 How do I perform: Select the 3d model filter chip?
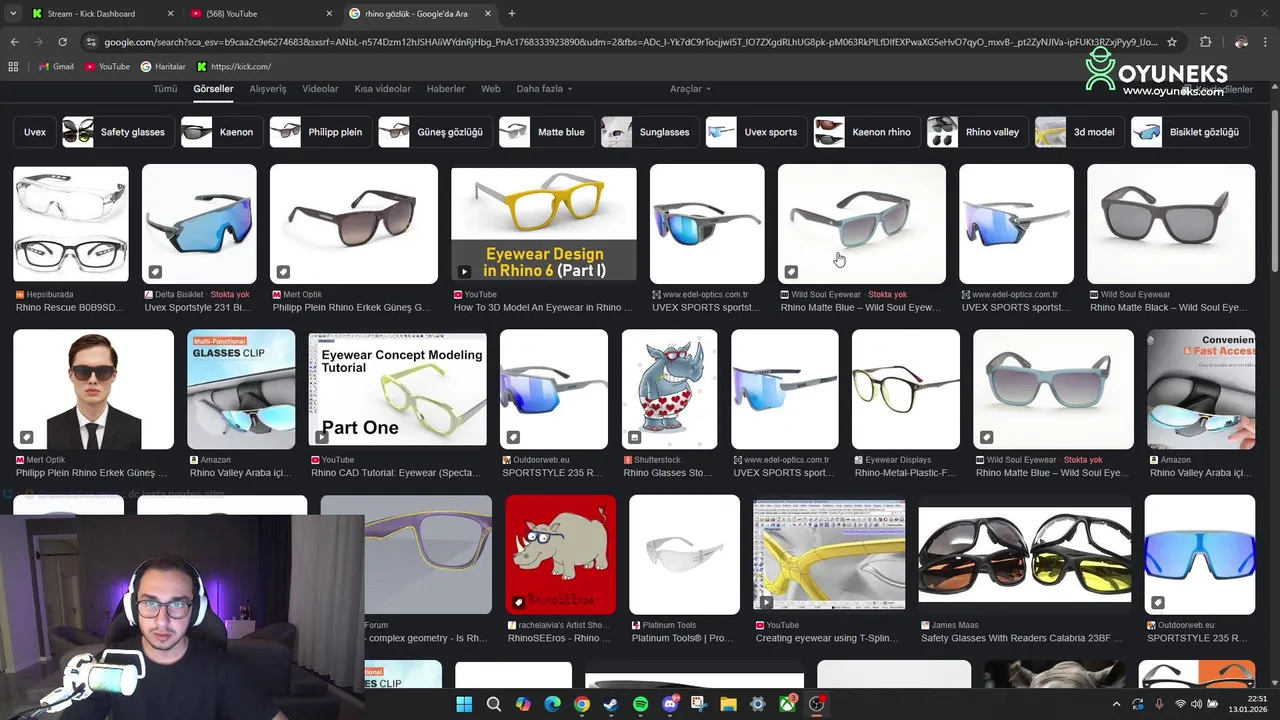tap(1081, 132)
